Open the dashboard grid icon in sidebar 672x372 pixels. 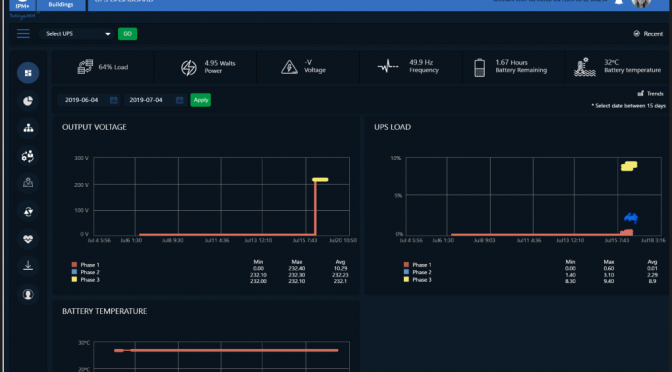pyautogui.click(x=28, y=73)
